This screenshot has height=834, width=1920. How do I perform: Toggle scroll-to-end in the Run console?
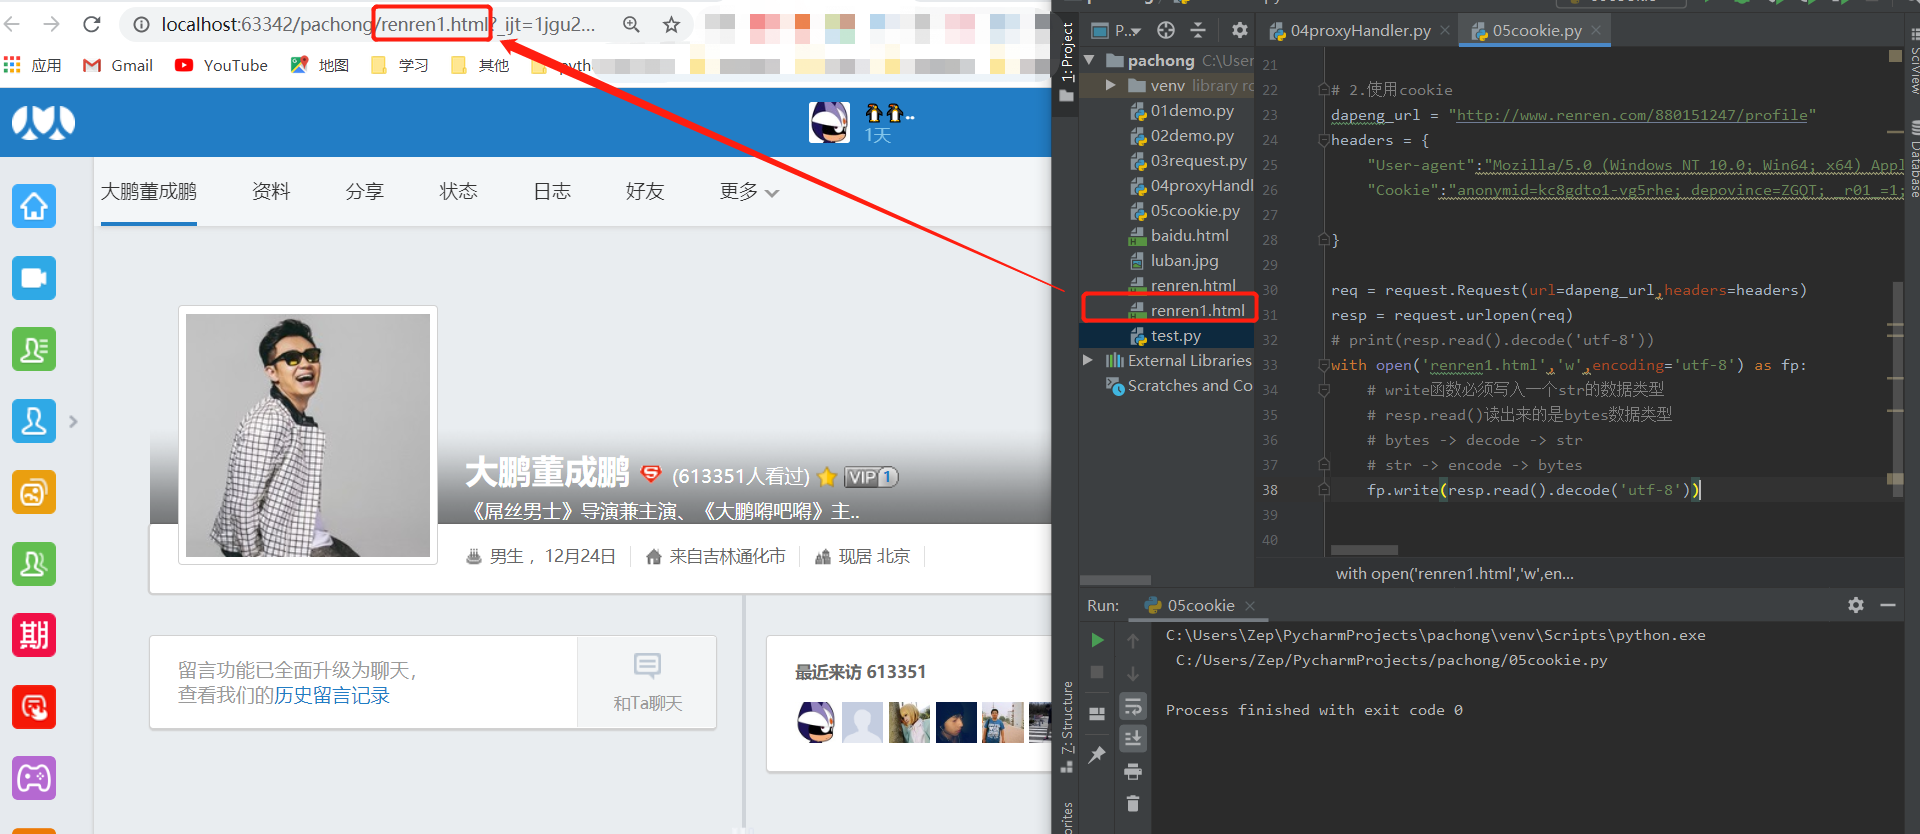1133,738
